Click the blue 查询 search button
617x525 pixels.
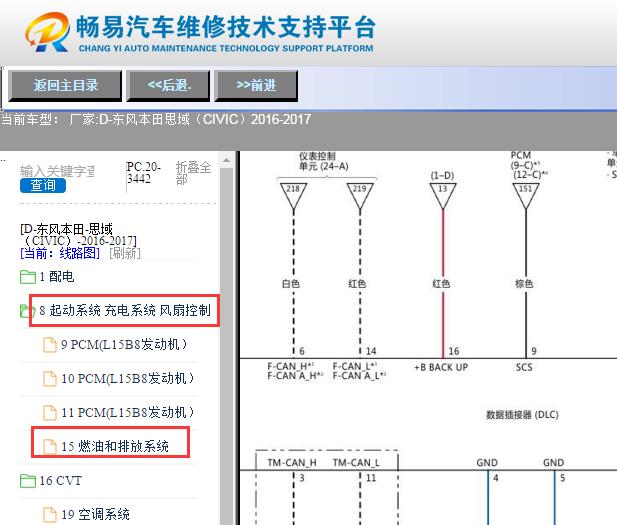[43, 185]
